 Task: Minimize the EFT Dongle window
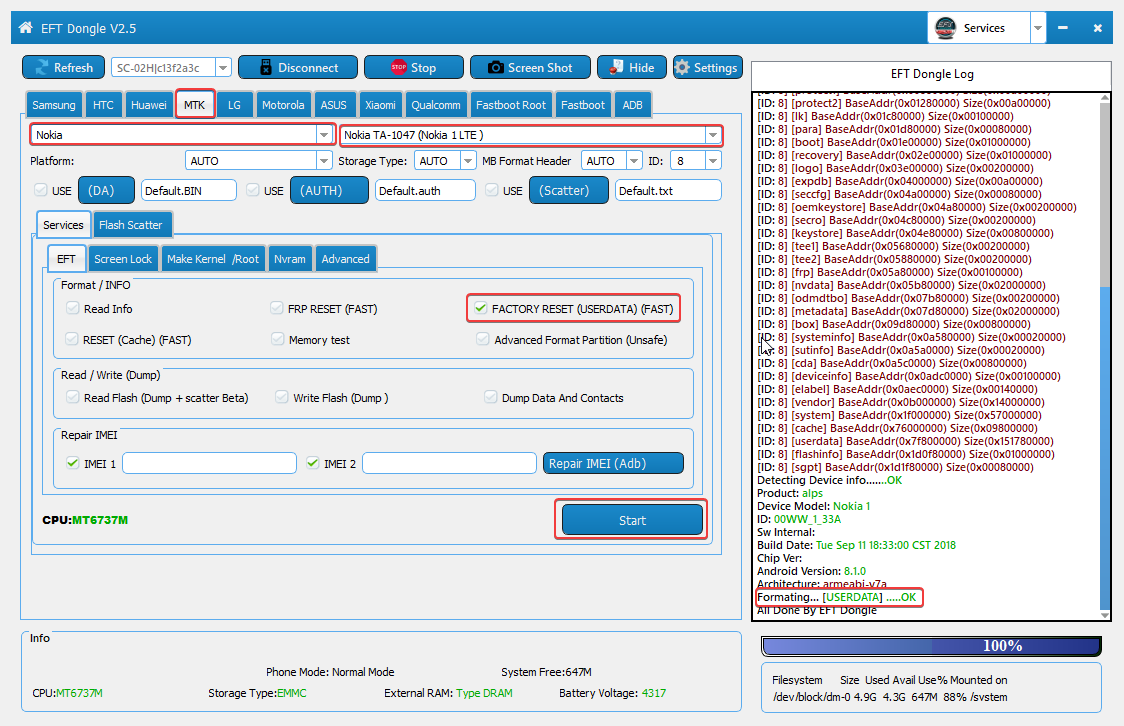click(1063, 28)
